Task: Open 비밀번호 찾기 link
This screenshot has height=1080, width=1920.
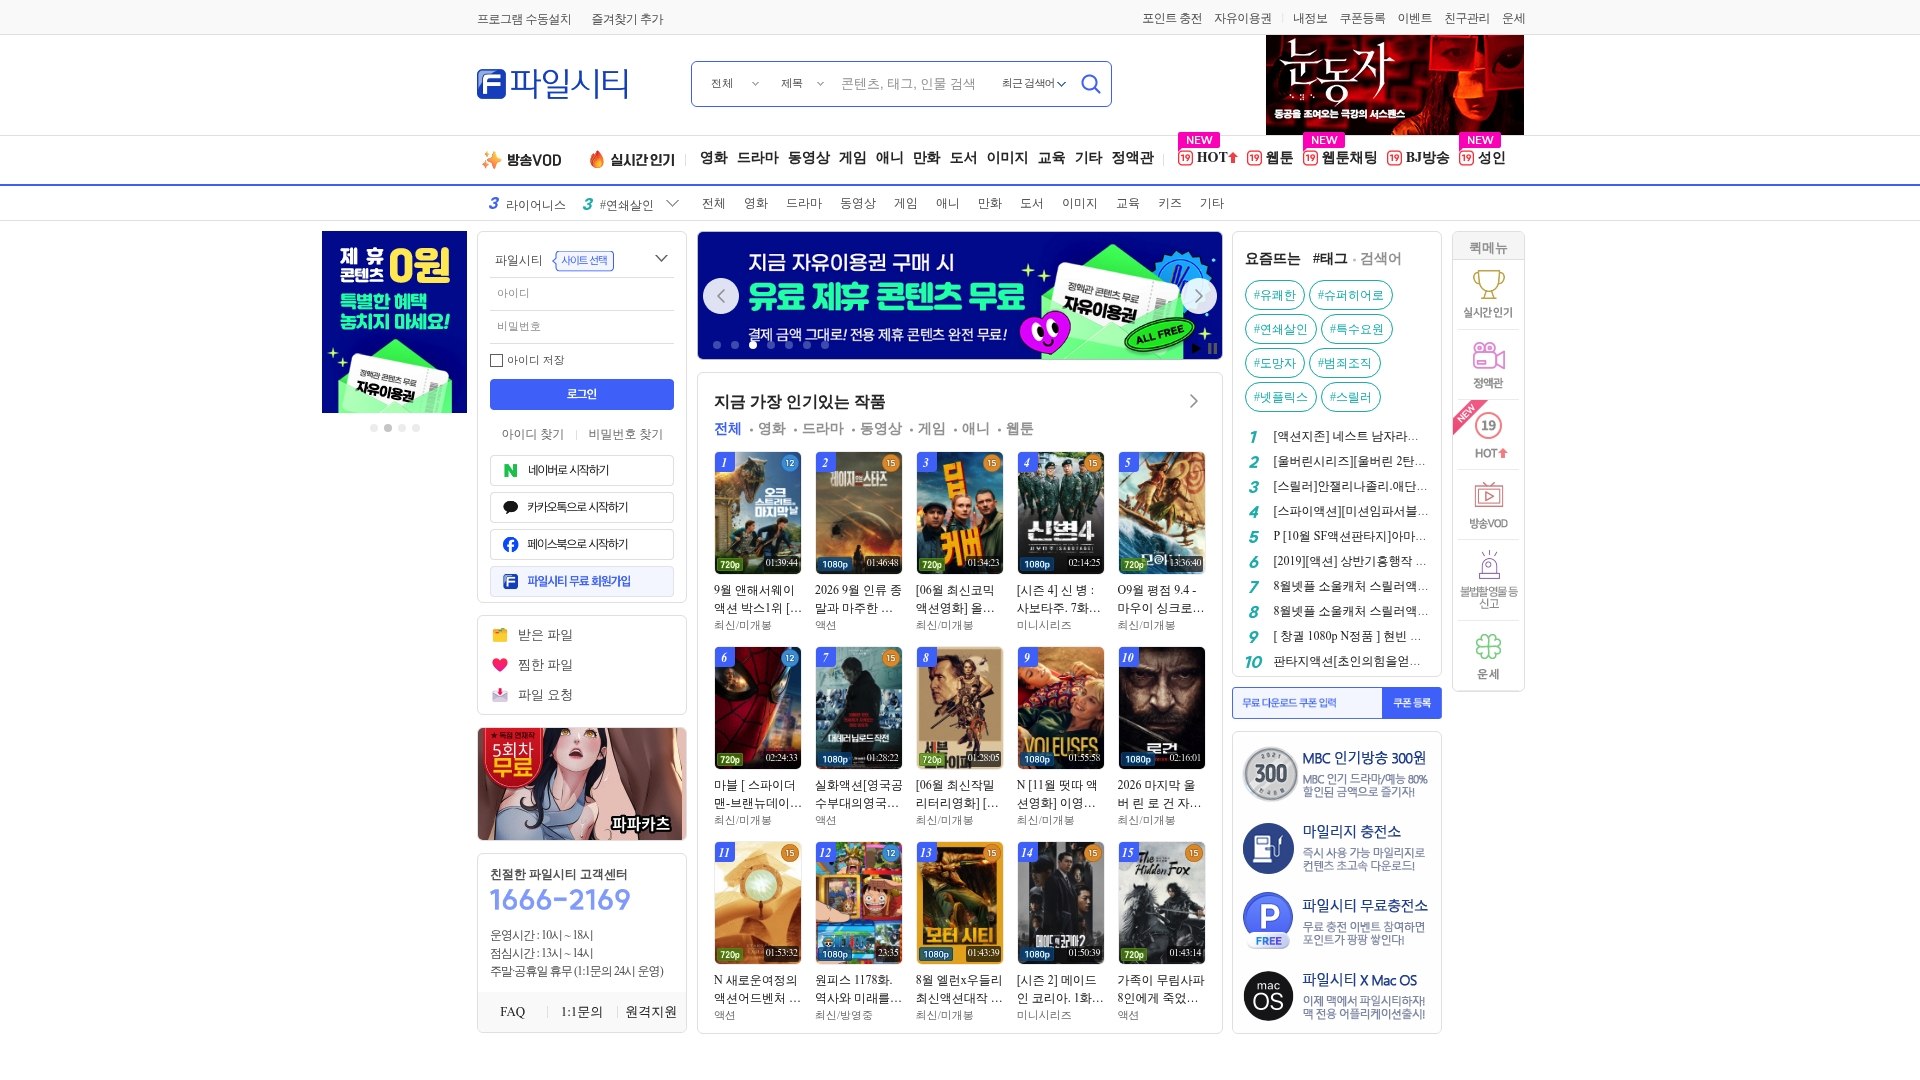Action: [625, 435]
